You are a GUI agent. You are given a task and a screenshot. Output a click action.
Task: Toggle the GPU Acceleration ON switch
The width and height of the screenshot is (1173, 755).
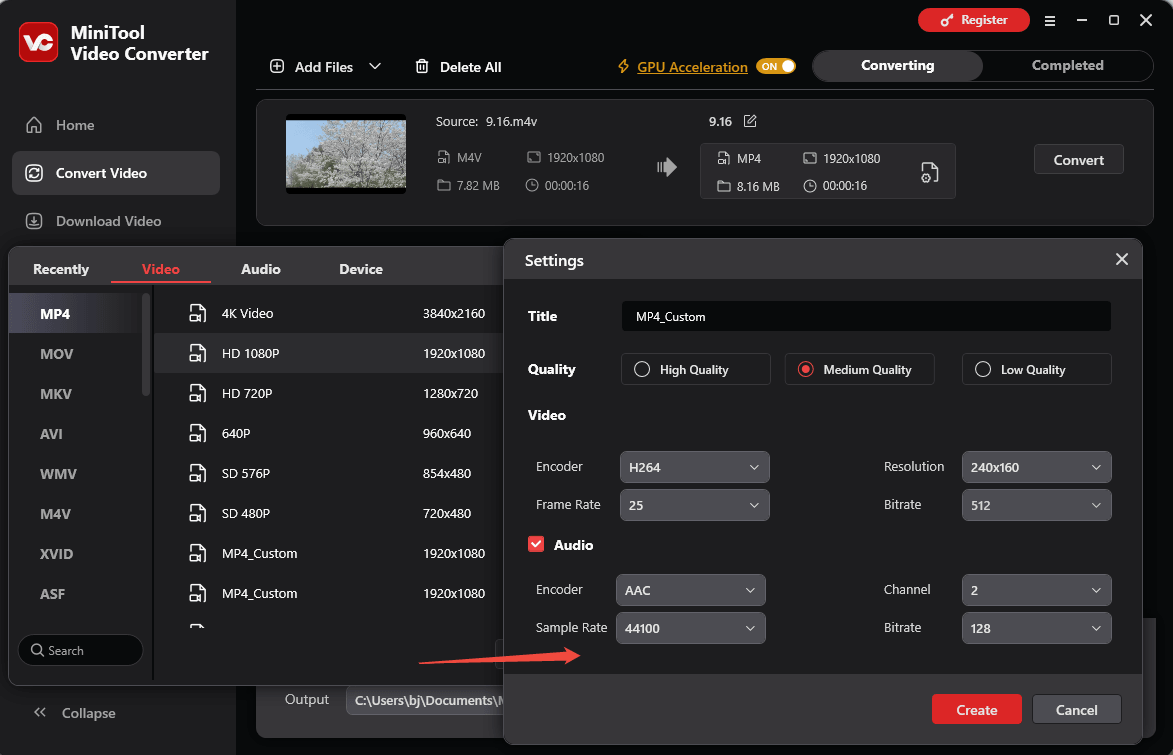pyautogui.click(x=776, y=67)
